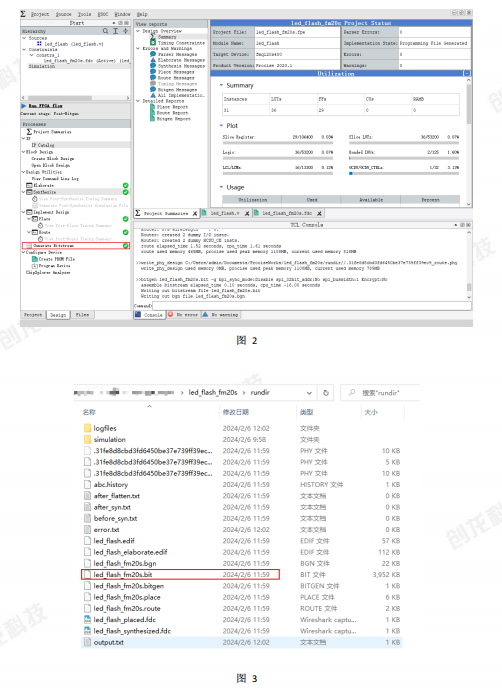Image resolution: width=502 pixels, height=693 pixels.
Task: Open the Project menu
Action: [x=40, y=14]
